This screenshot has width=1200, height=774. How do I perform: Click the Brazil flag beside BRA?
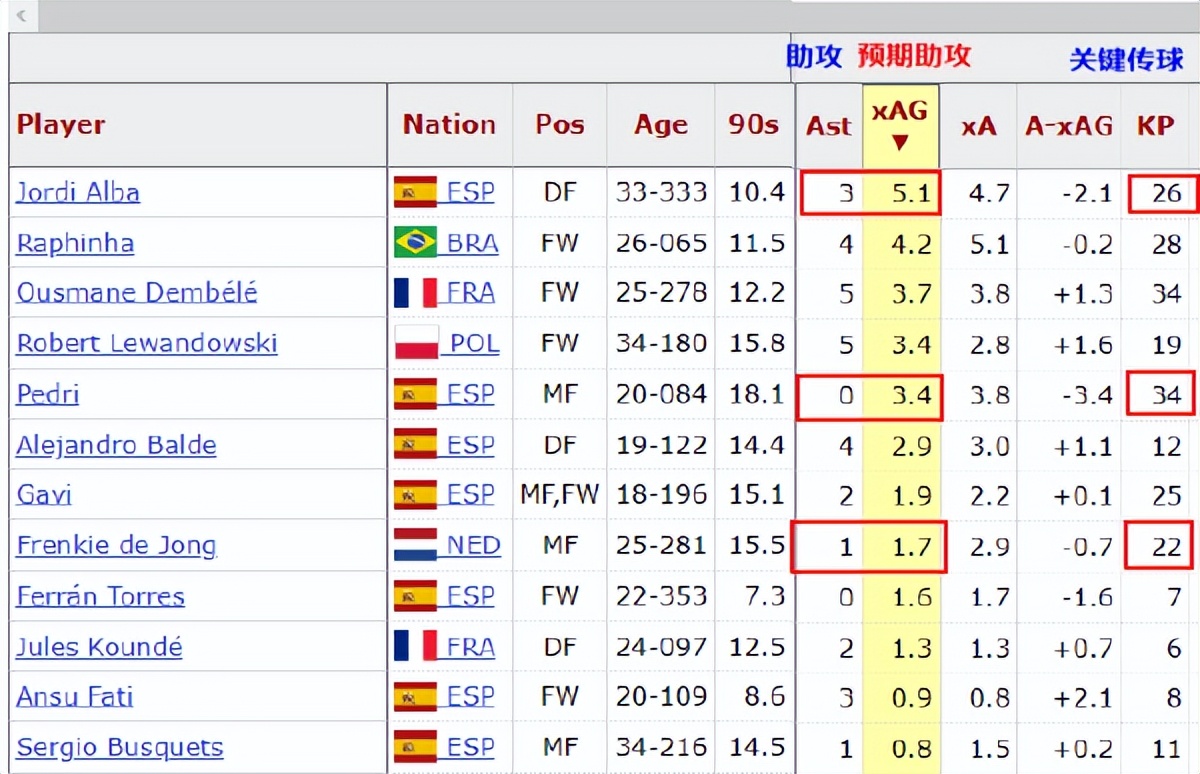coord(415,243)
